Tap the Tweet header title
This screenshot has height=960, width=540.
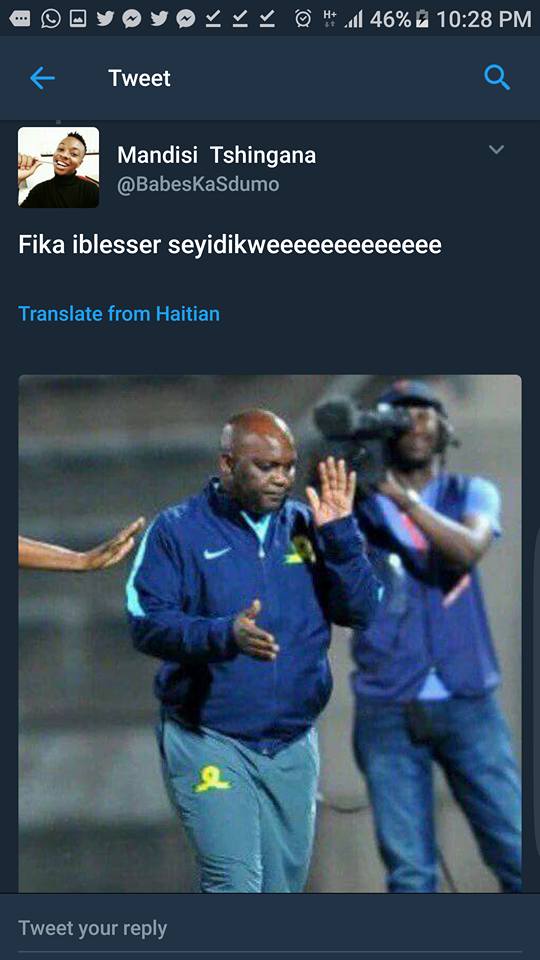[140, 78]
